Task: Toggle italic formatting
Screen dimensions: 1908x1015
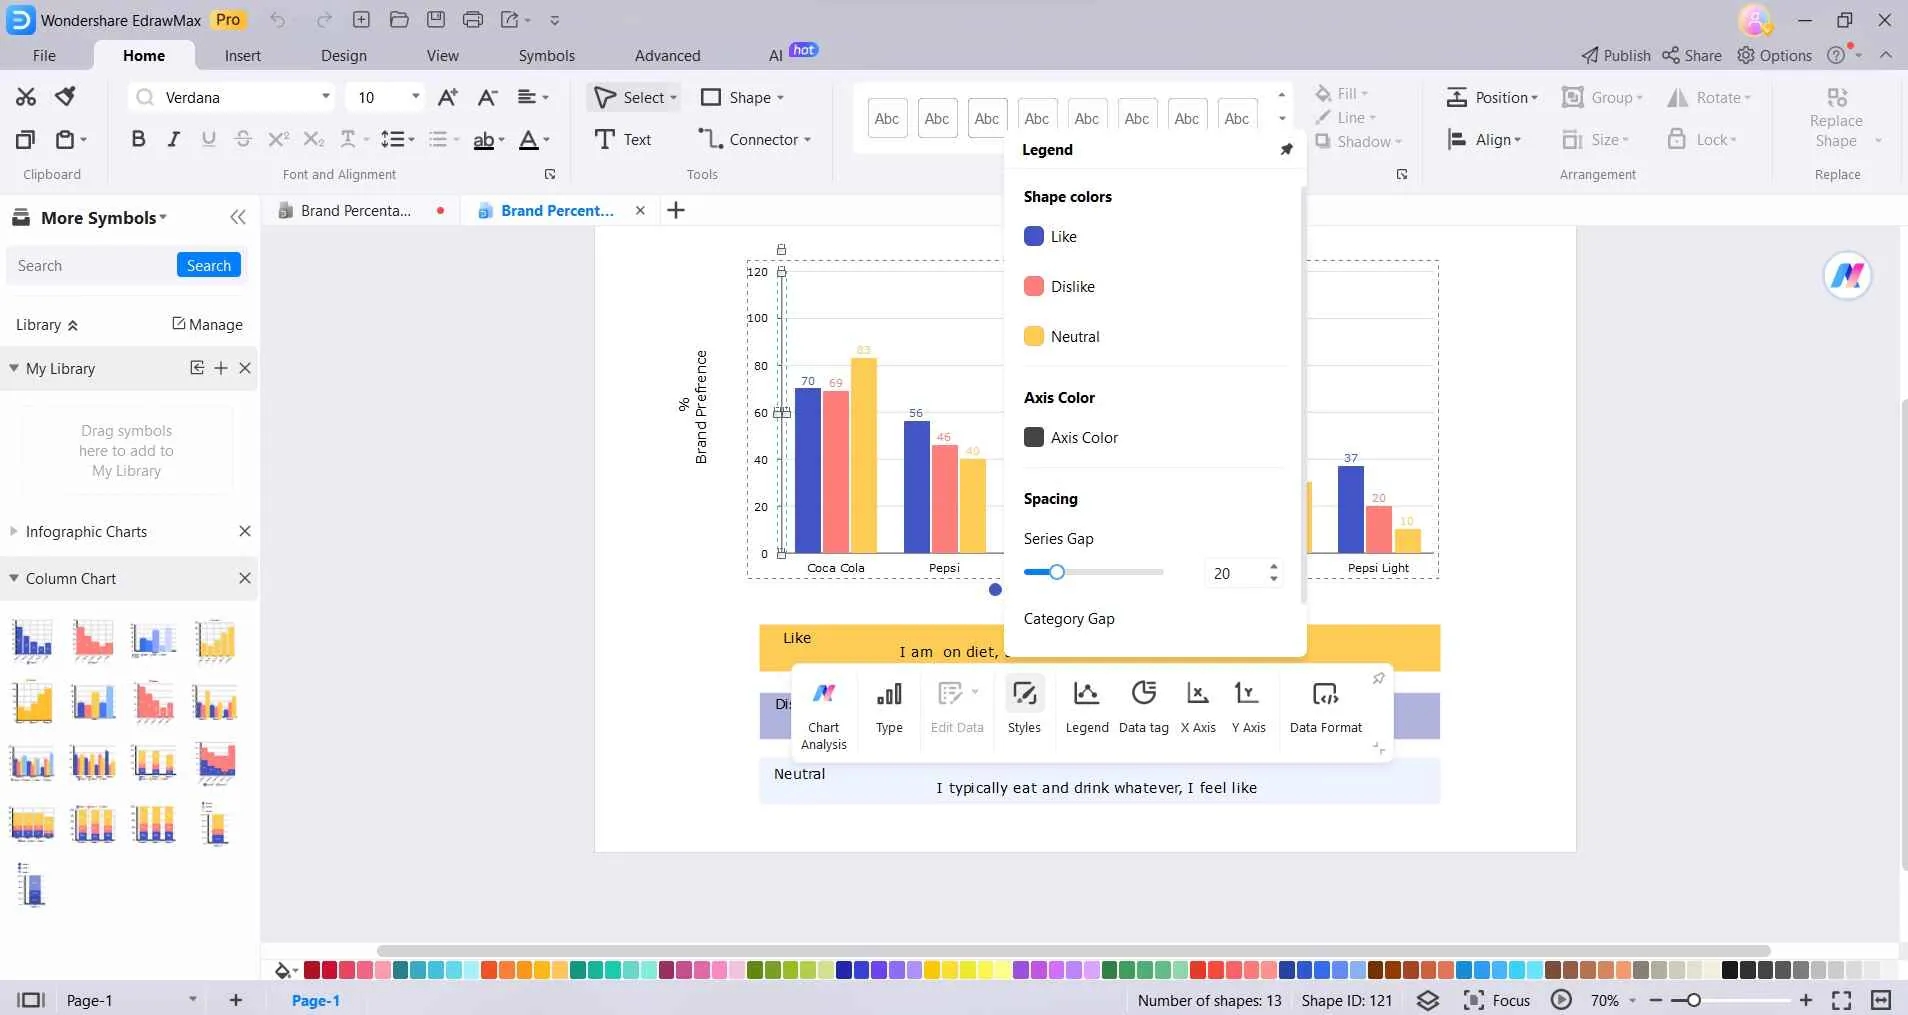Action: [173, 139]
